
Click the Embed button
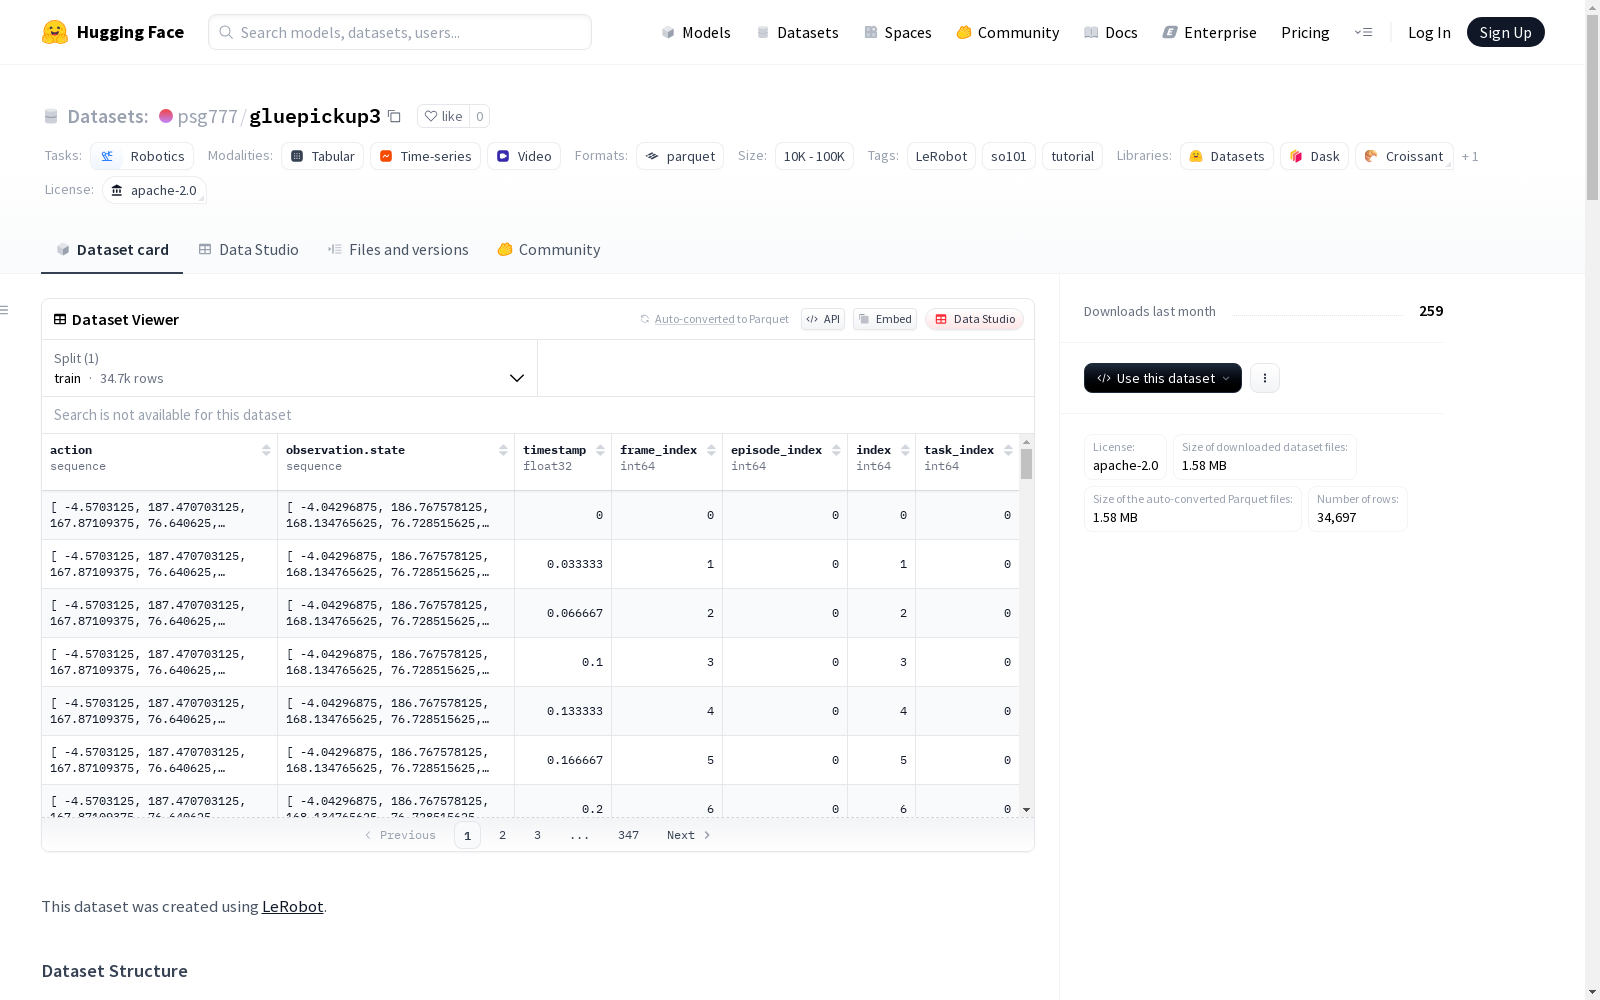(x=885, y=319)
